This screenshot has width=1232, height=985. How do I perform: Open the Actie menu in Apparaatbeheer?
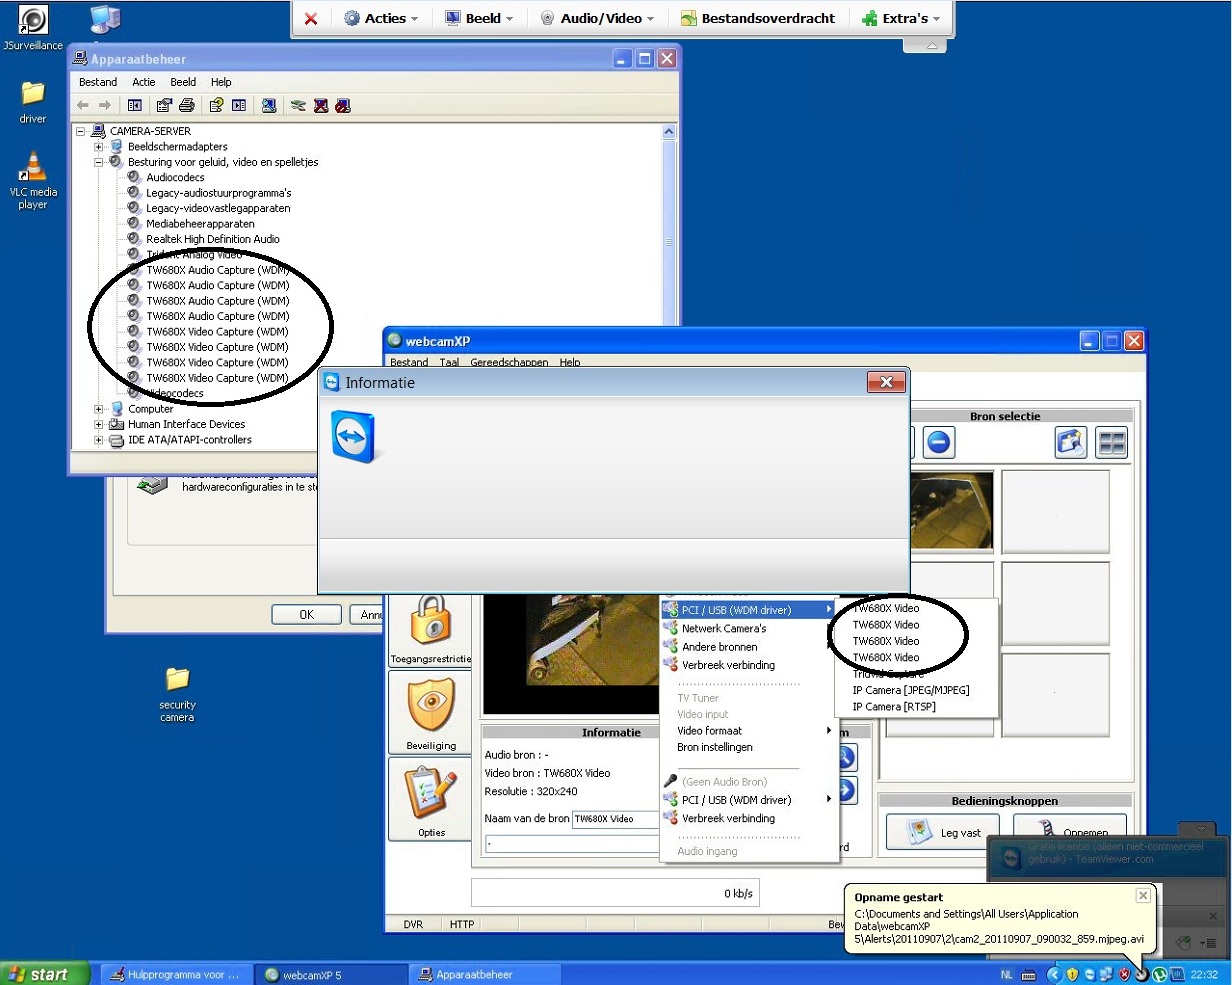[x=144, y=82]
